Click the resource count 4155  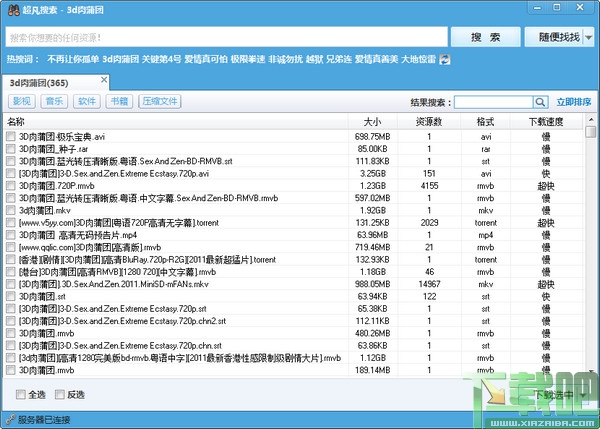click(x=429, y=186)
